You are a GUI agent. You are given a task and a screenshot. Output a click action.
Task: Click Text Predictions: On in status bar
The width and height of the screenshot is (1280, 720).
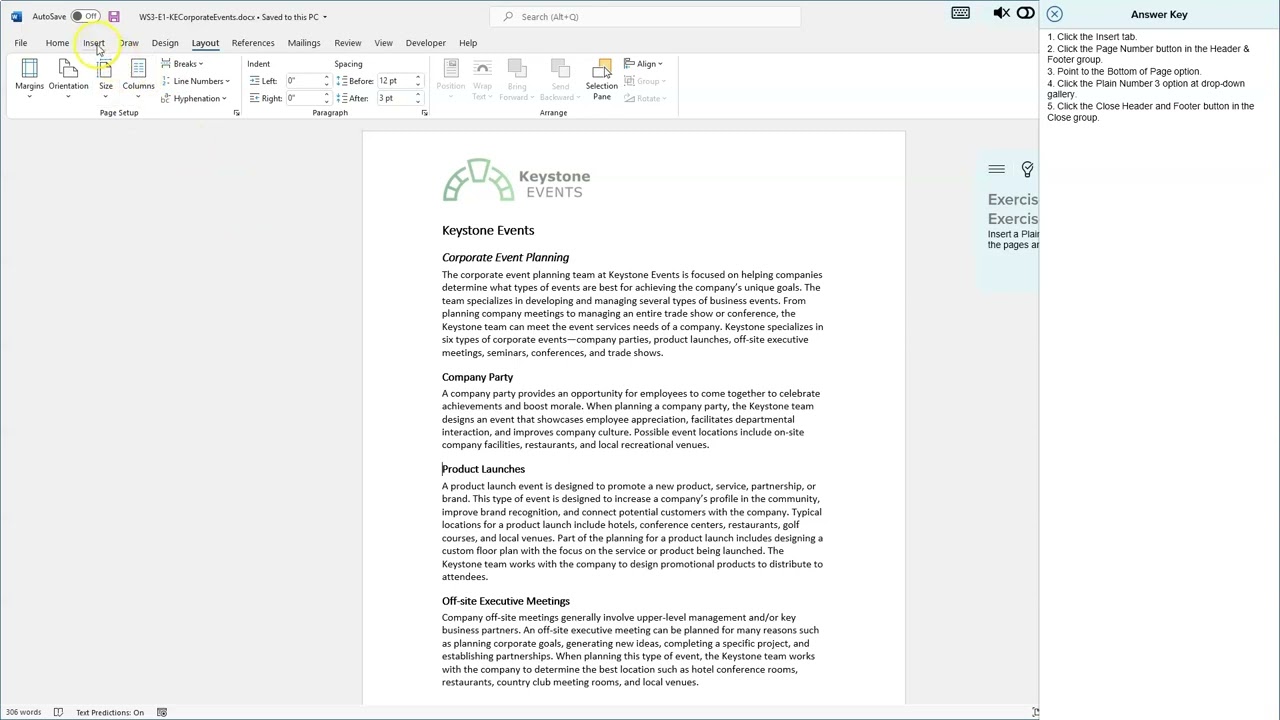point(110,712)
